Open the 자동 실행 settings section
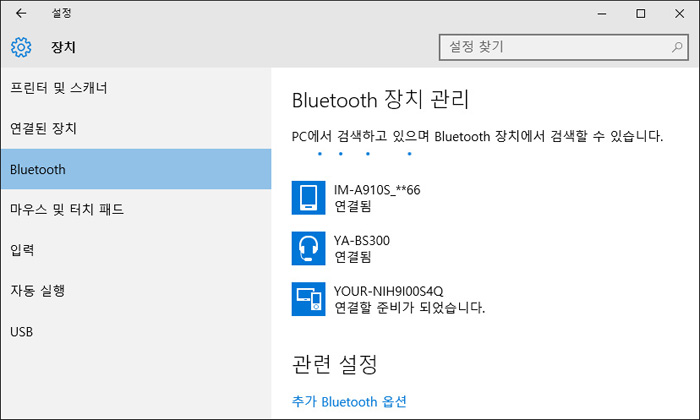Image resolution: width=700 pixels, height=420 pixels. tap(136, 291)
